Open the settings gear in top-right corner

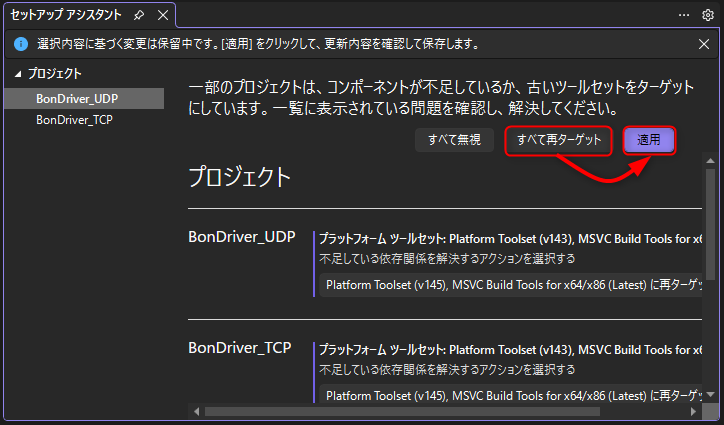click(708, 15)
